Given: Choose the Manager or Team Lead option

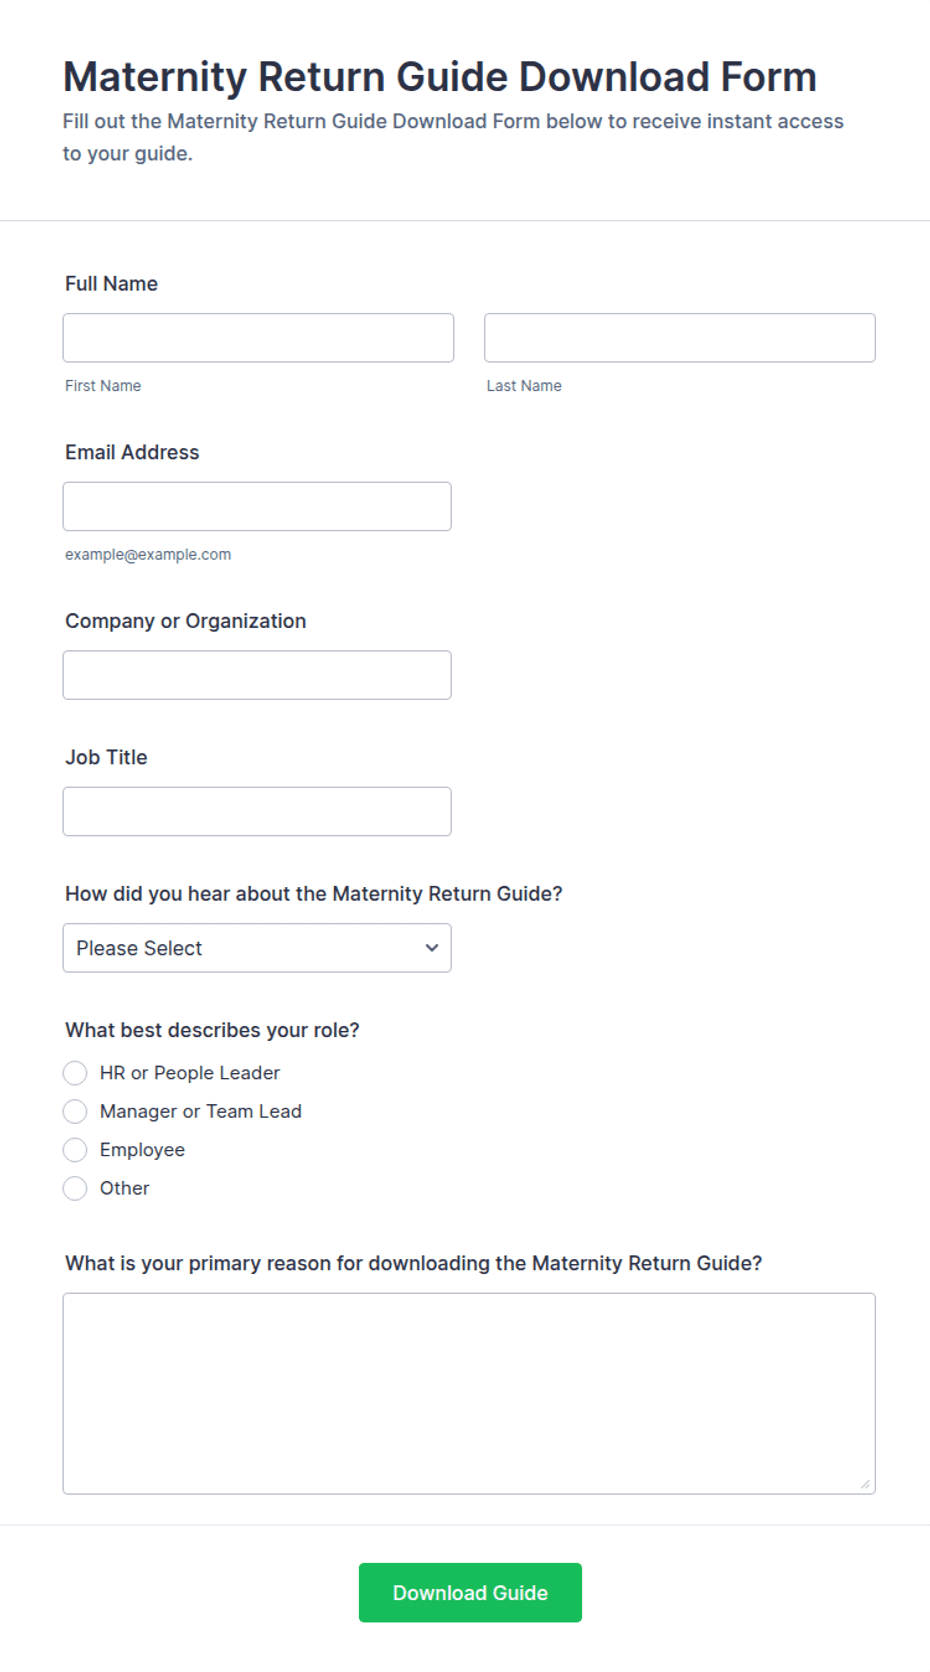Looking at the screenshot, I should click(75, 1112).
